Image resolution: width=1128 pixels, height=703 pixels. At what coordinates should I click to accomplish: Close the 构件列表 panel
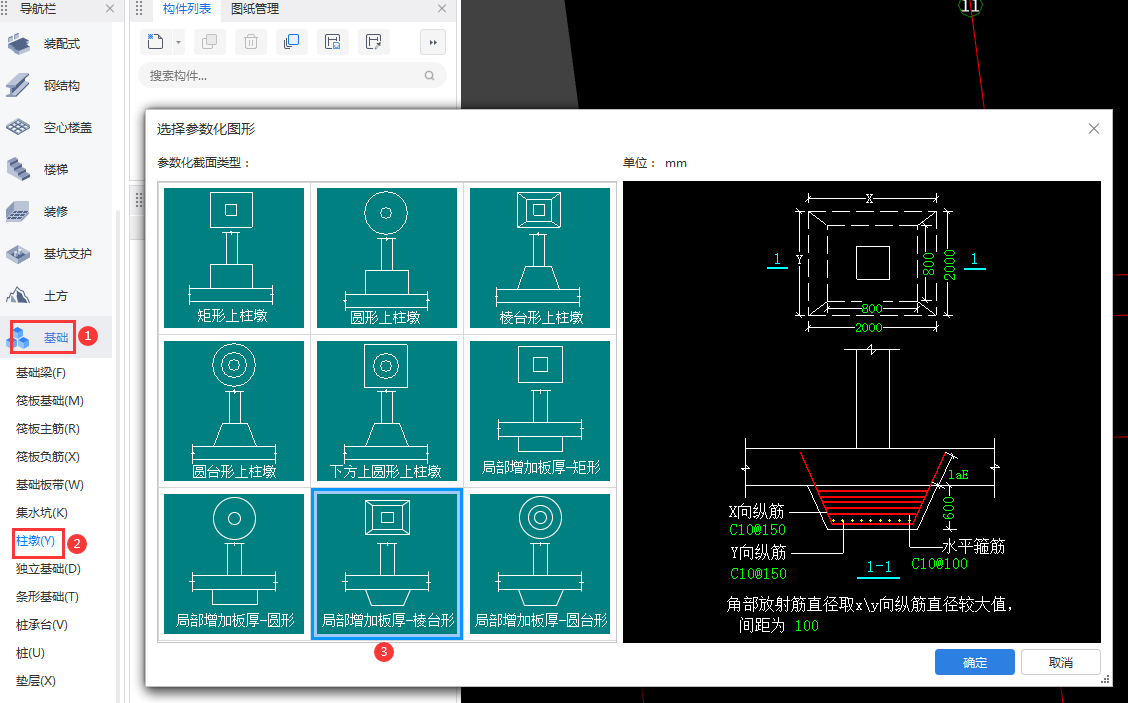[x=442, y=9]
